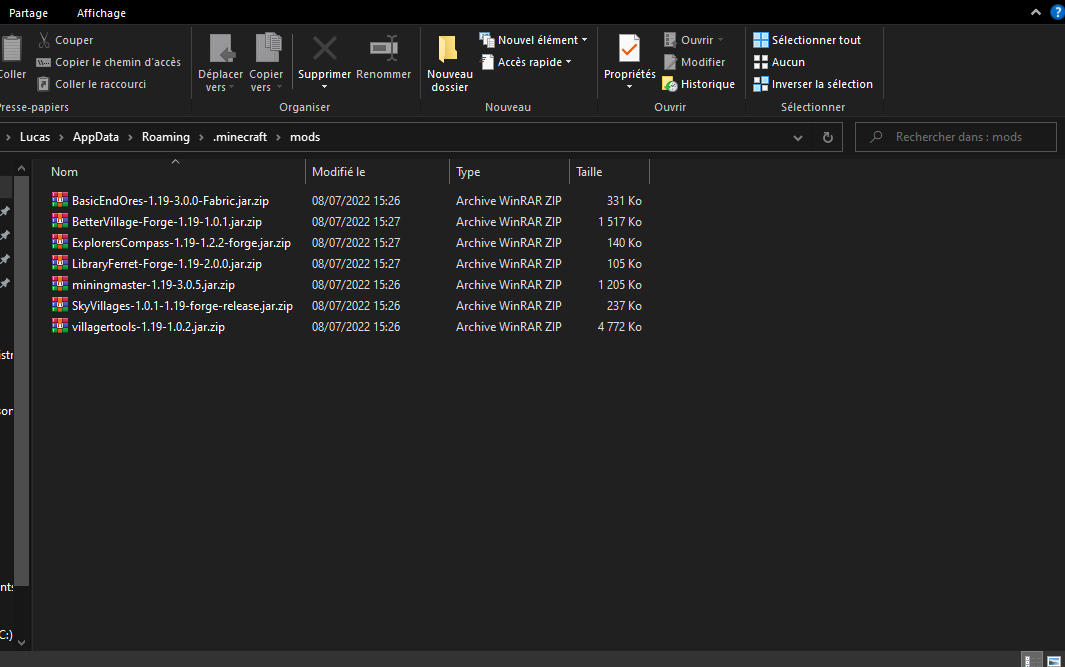Select the BasicEndOres file icon
Viewport: 1065px width, 667px height.
pos(60,200)
